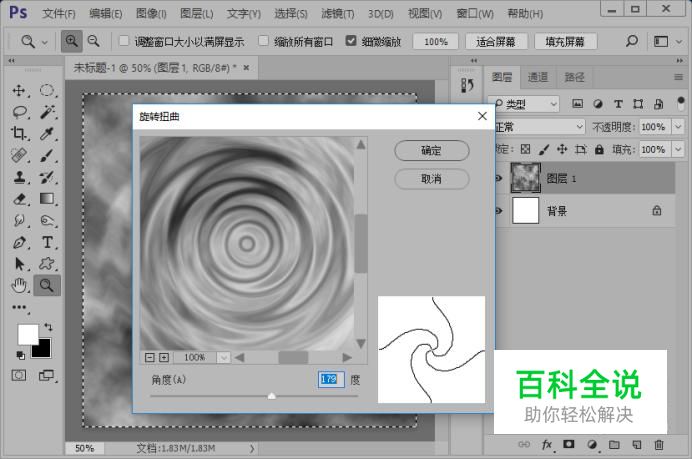Add a layer mask
Image resolution: width=692 pixels, height=459 pixels.
(x=569, y=444)
